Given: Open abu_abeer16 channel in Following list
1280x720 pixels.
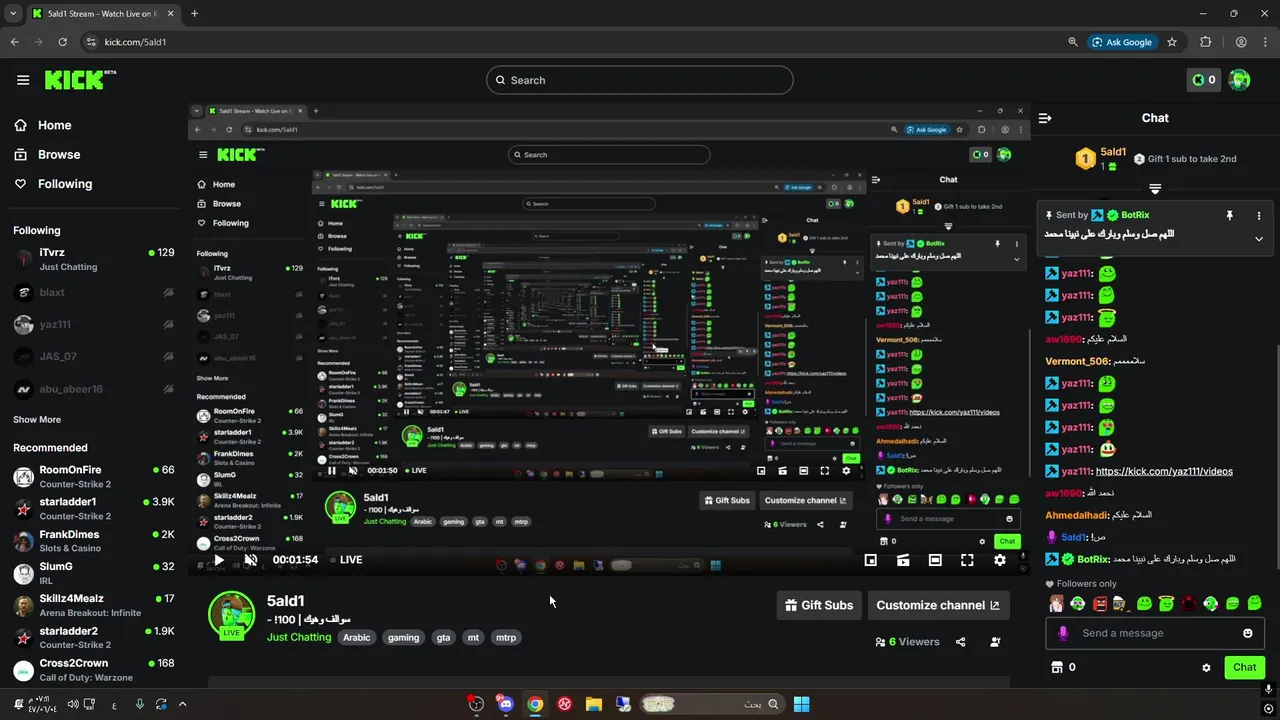Looking at the screenshot, I should pyautogui.click(x=94, y=389).
